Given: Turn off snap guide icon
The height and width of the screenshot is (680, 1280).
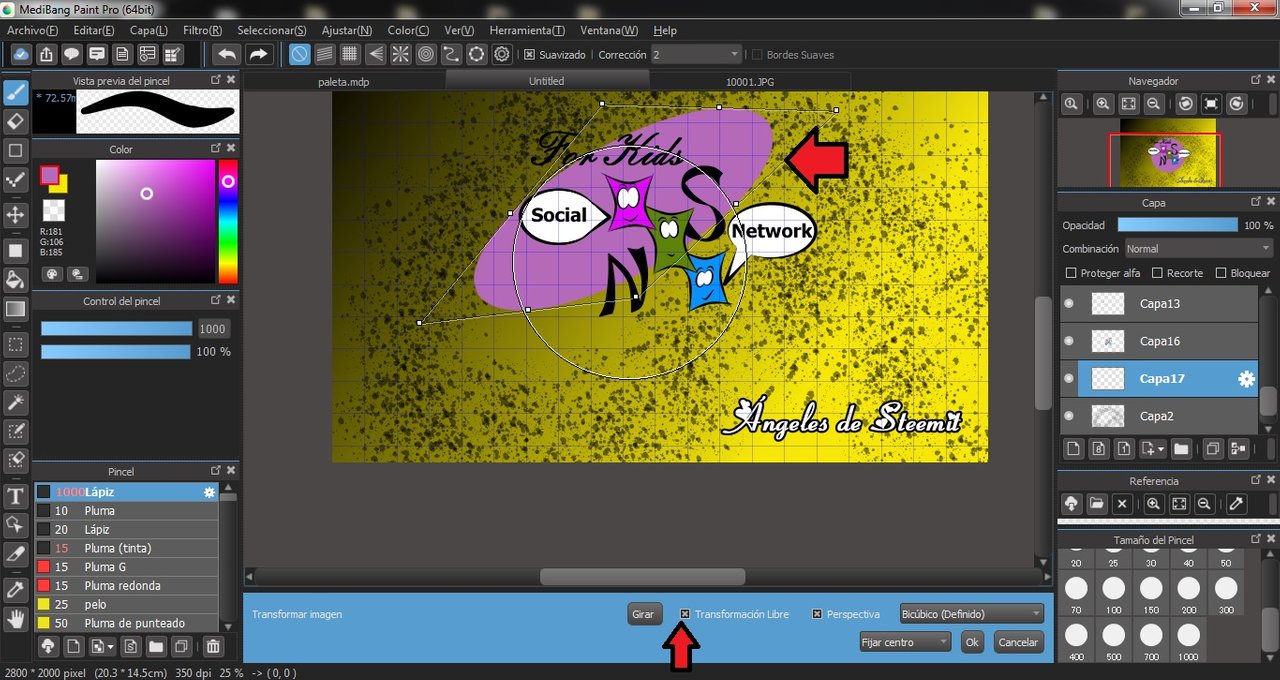Looking at the screenshot, I should [300, 54].
